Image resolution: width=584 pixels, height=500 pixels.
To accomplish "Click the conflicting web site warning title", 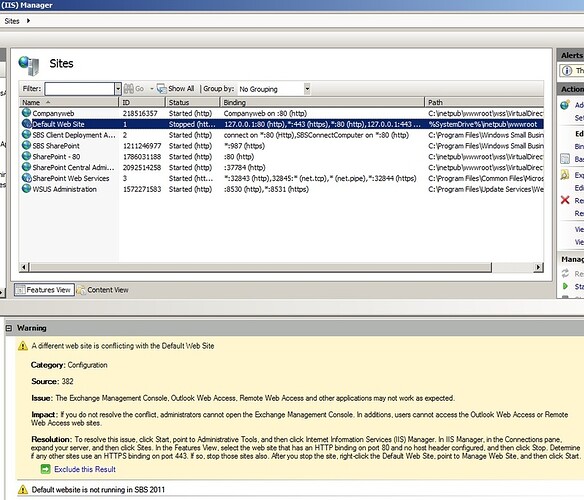I will [x=123, y=346].
